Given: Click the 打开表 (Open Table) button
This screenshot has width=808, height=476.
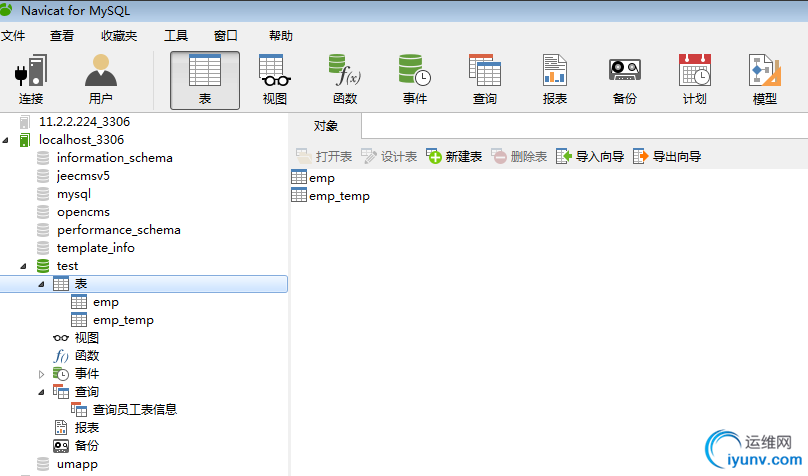Looking at the screenshot, I should 324,156.
